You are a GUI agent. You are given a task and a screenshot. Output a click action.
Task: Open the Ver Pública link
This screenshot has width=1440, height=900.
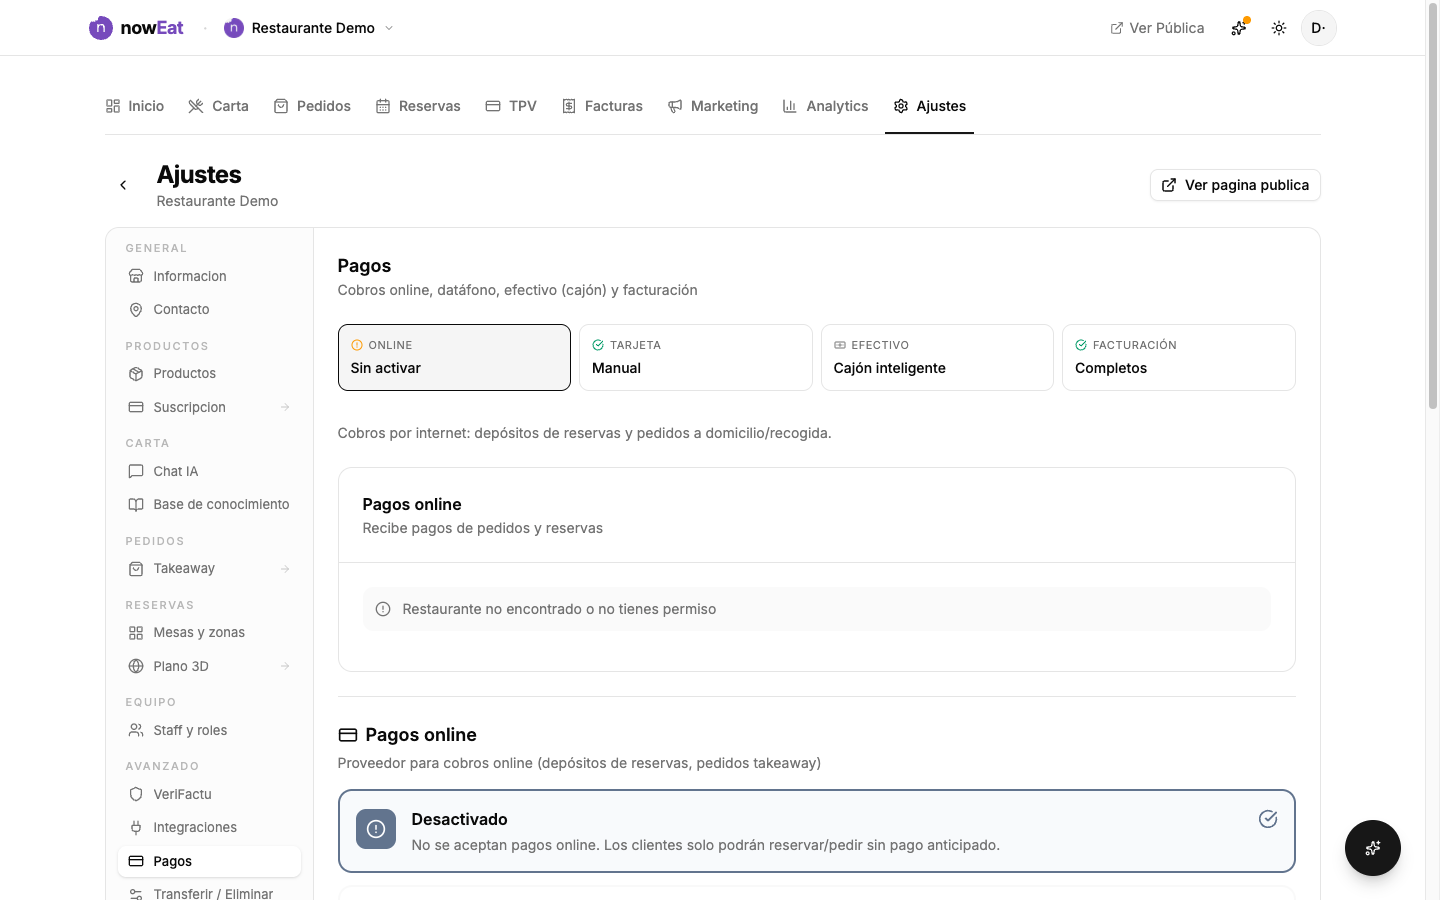click(1157, 28)
